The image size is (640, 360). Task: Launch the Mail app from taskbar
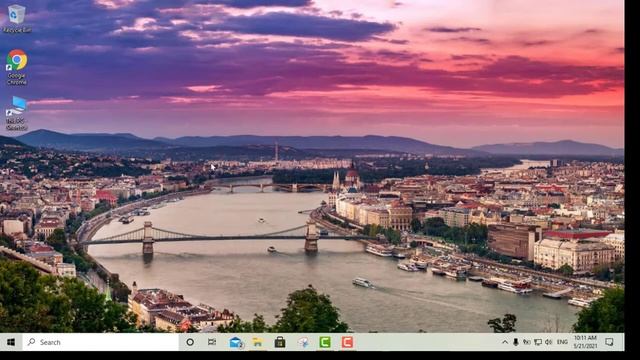[x=236, y=342]
